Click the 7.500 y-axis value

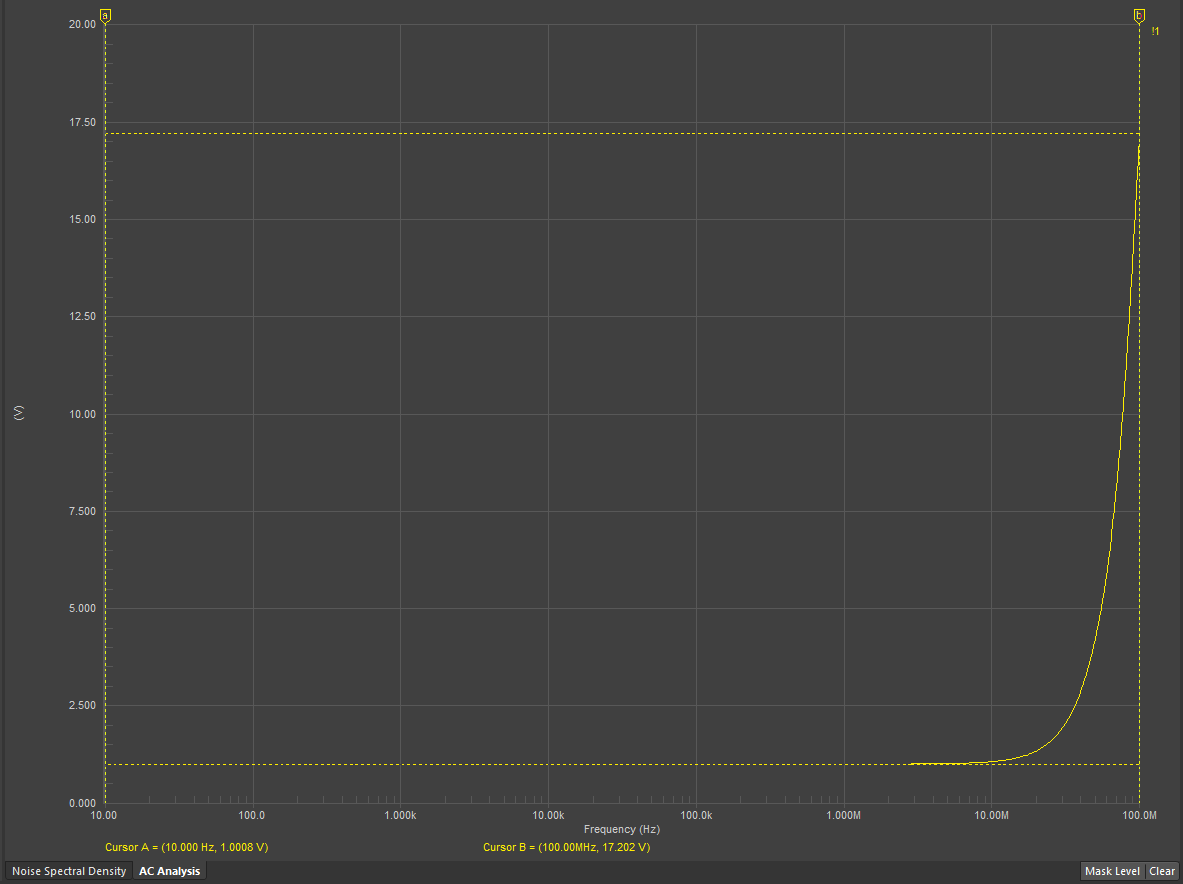click(83, 511)
